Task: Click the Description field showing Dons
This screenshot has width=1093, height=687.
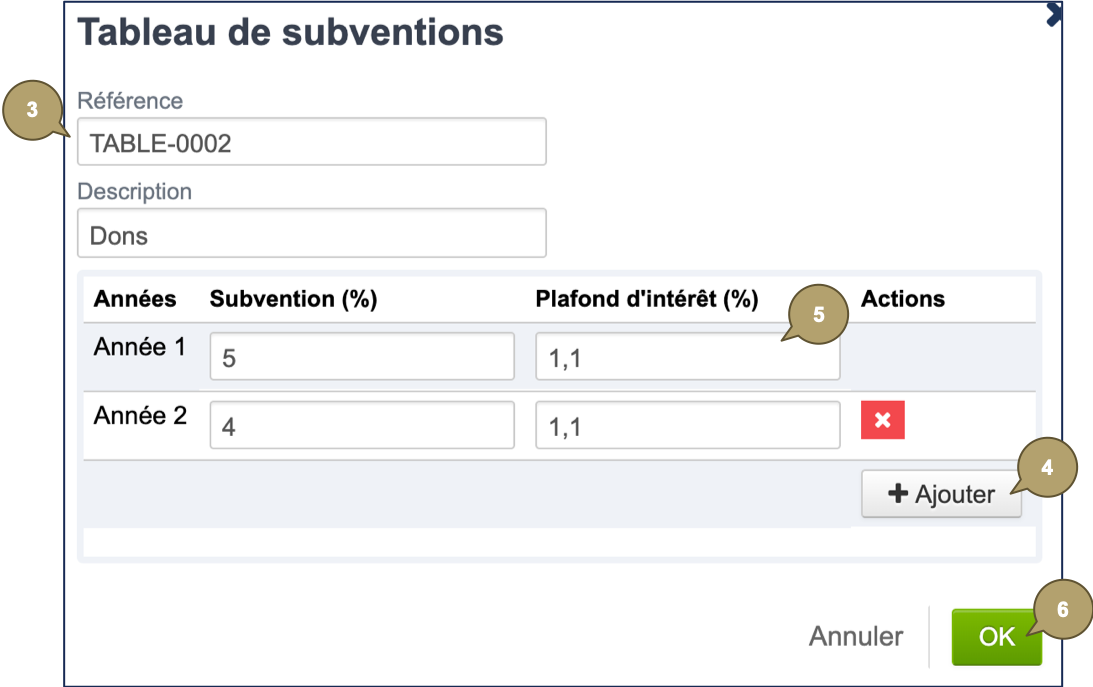Action: [x=311, y=232]
